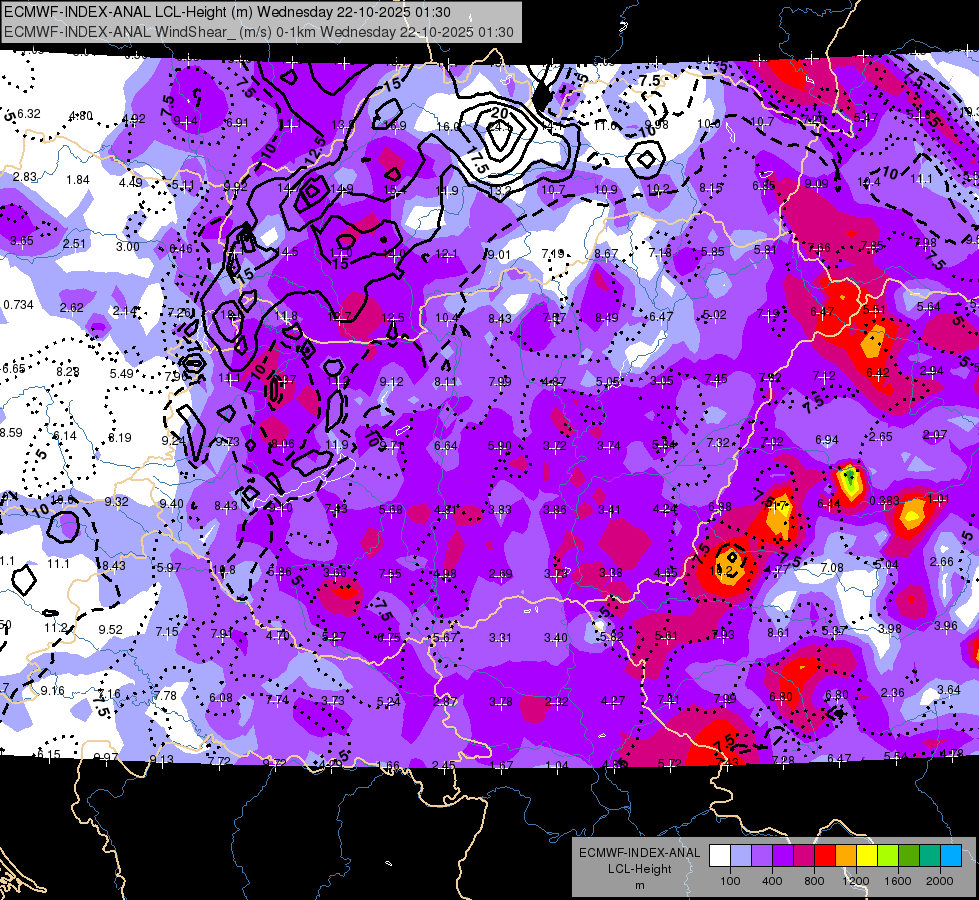Click the grid value 9.14
This screenshot has height=900, width=979.
[x=186, y=121]
